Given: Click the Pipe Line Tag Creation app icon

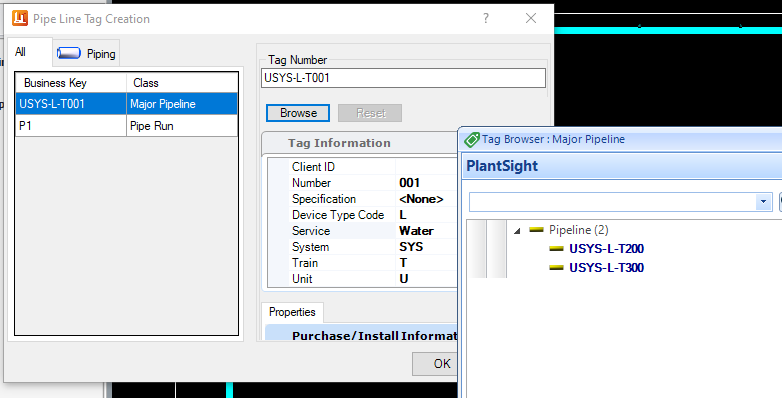Looking at the screenshot, I should click(20, 18).
